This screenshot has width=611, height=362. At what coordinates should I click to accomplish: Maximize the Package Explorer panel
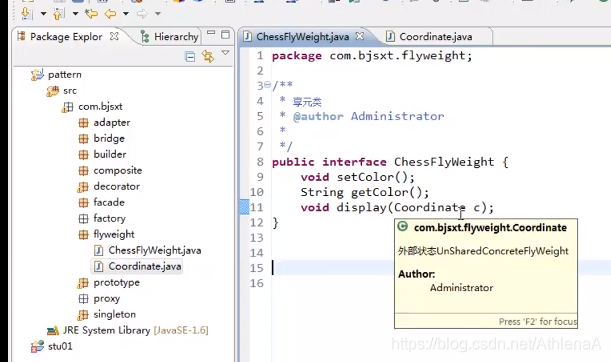coord(225,35)
